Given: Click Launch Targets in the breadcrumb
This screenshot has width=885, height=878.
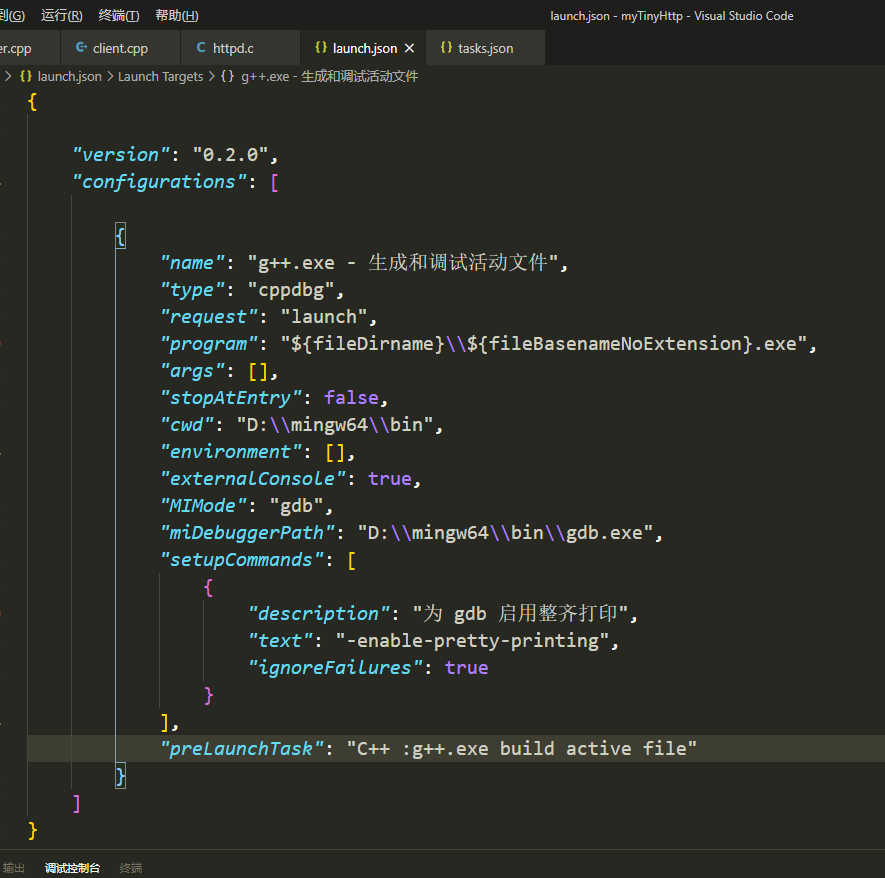Looking at the screenshot, I should pyautogui.click(x=160, y=76).
